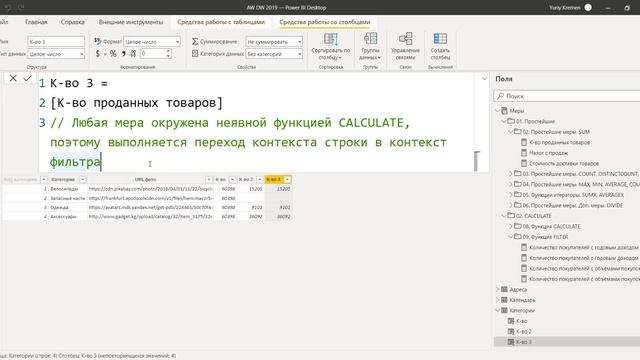Open the Суммирование dropdown Не суммировать
This screenshot has width=640, height=360.
pyautogui.click(x=274, y=42)
